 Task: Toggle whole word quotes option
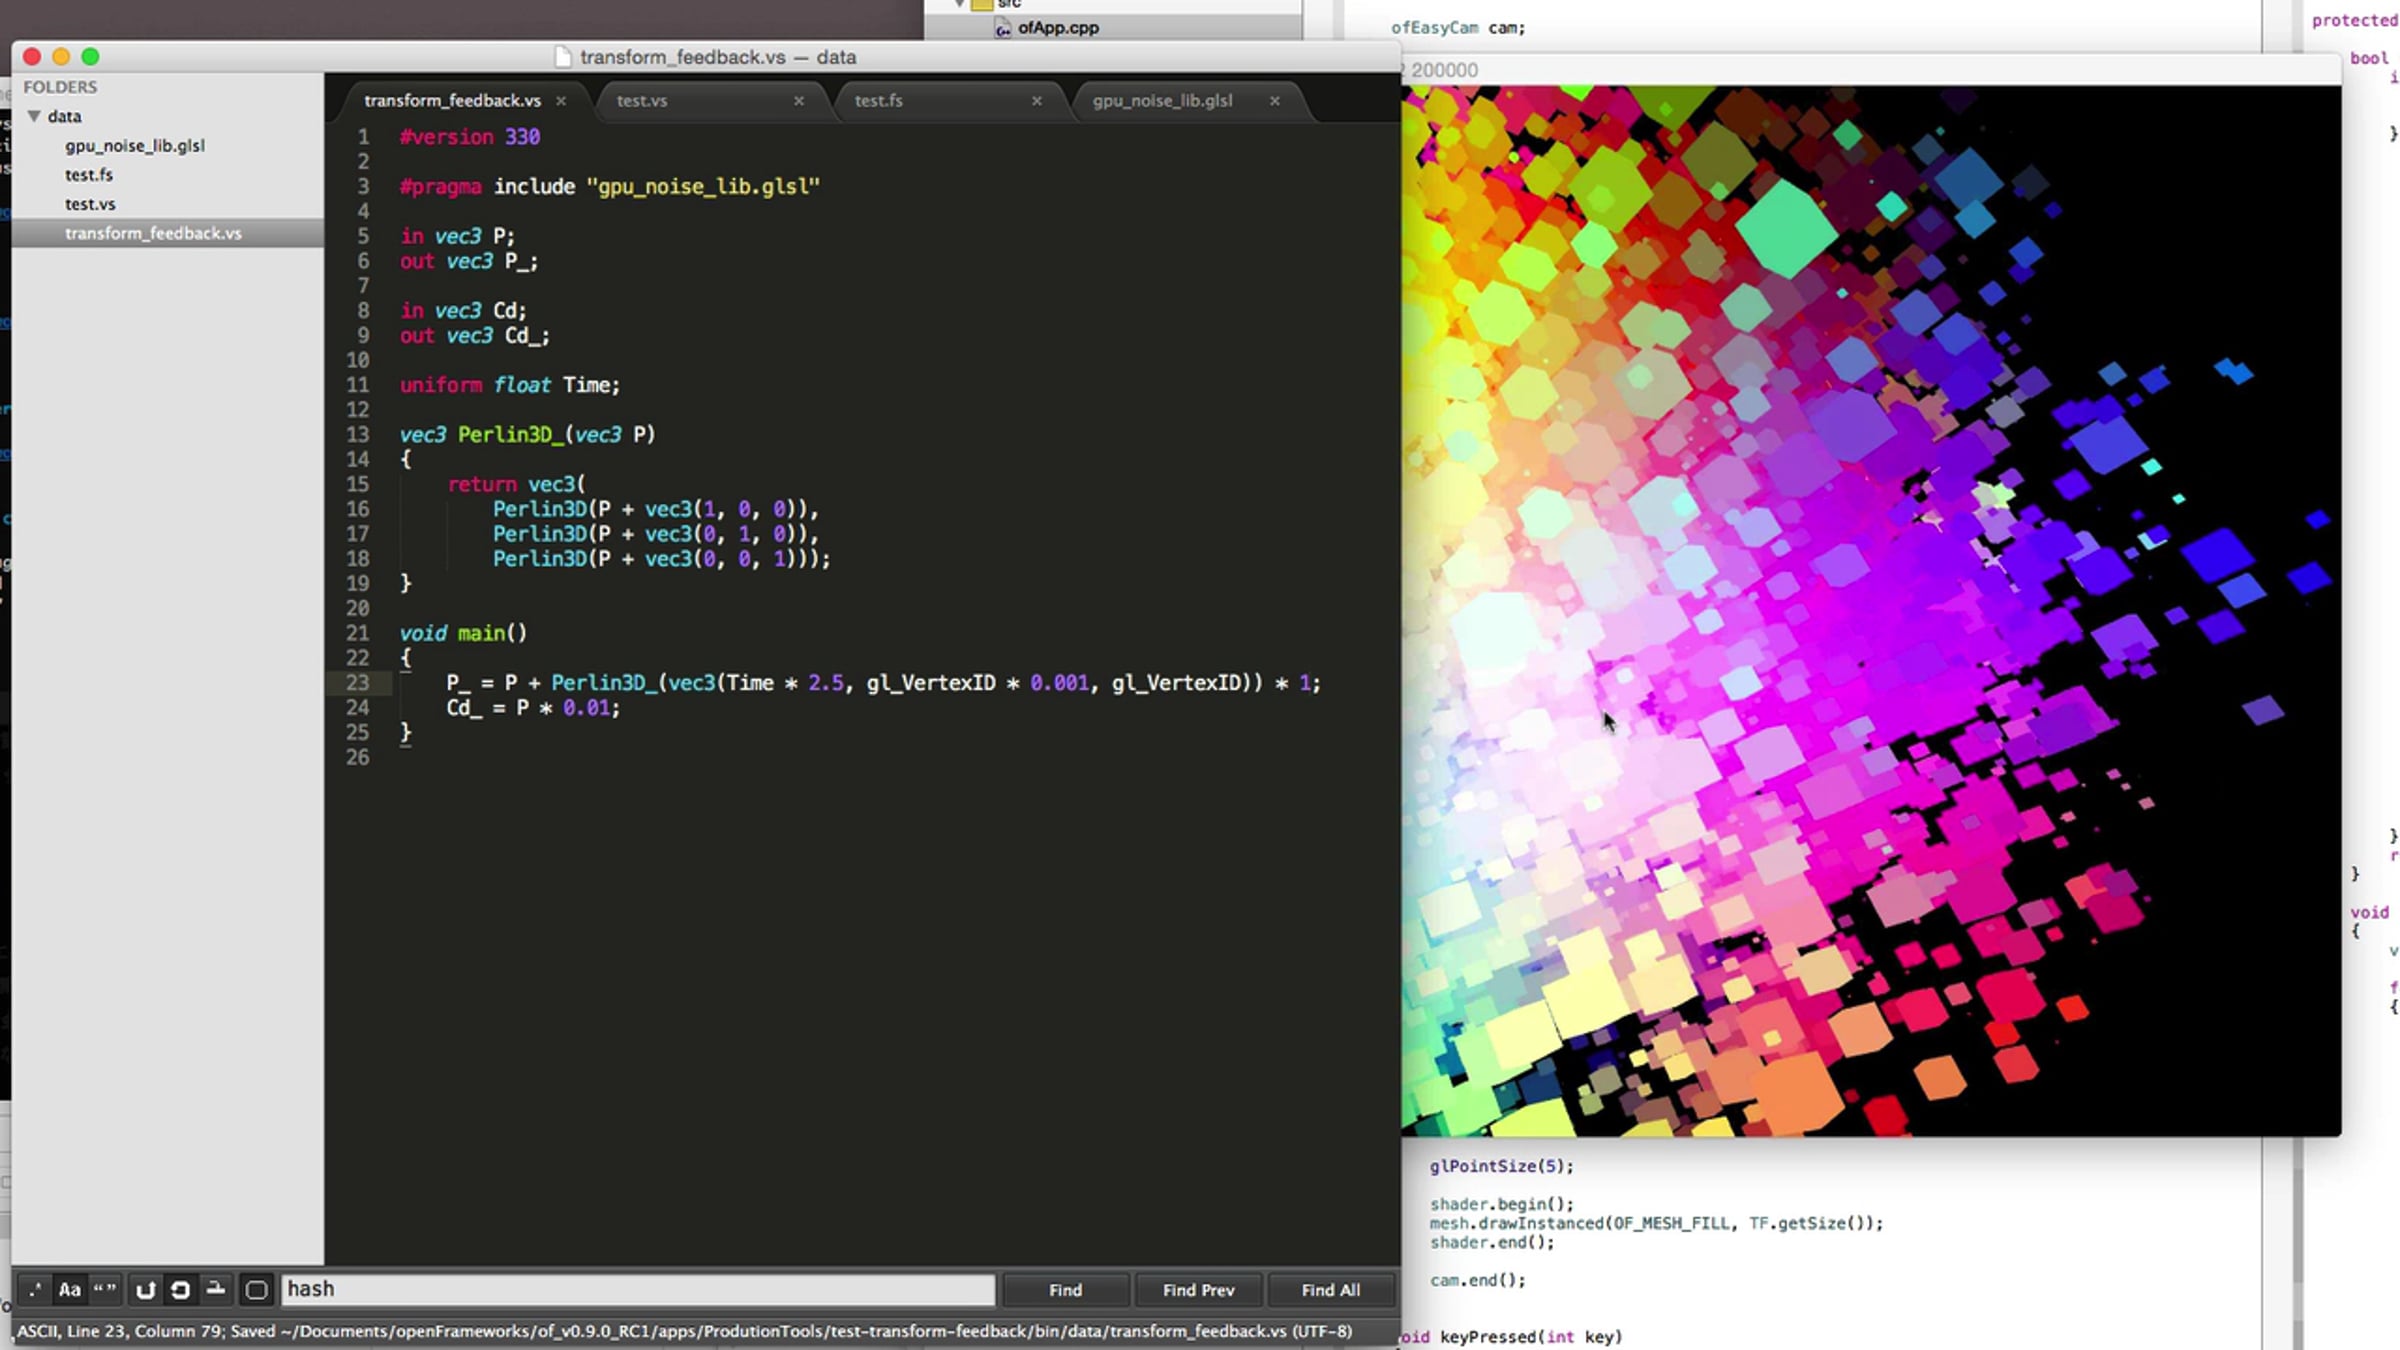click(105, 1290)
